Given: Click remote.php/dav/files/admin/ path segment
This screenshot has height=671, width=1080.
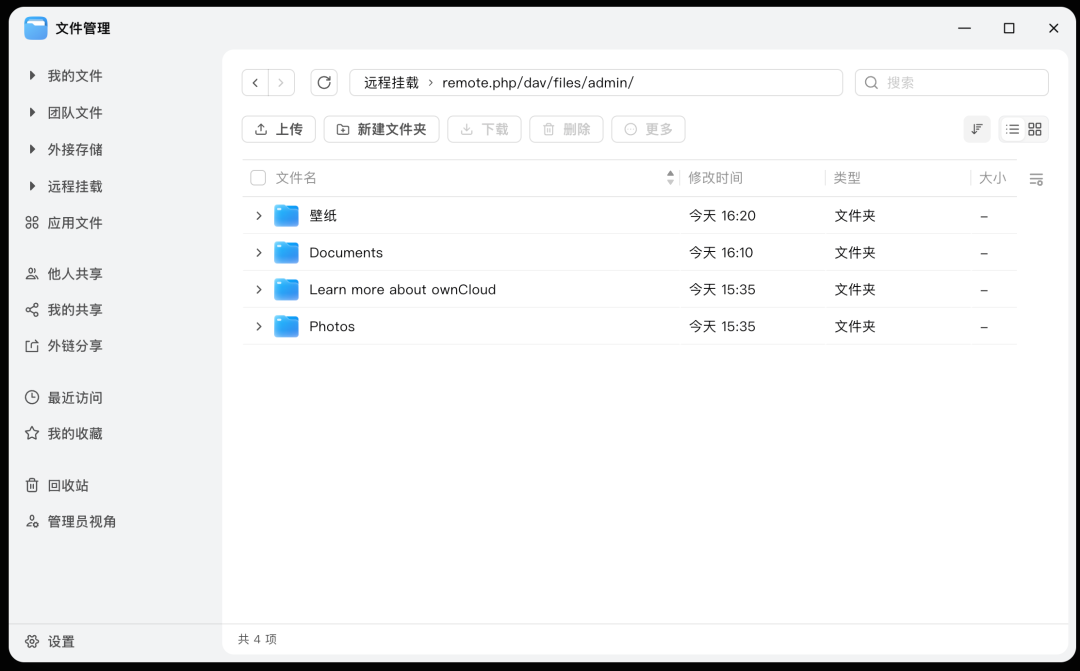Looking at the screenshot, I should pos(538,83).
